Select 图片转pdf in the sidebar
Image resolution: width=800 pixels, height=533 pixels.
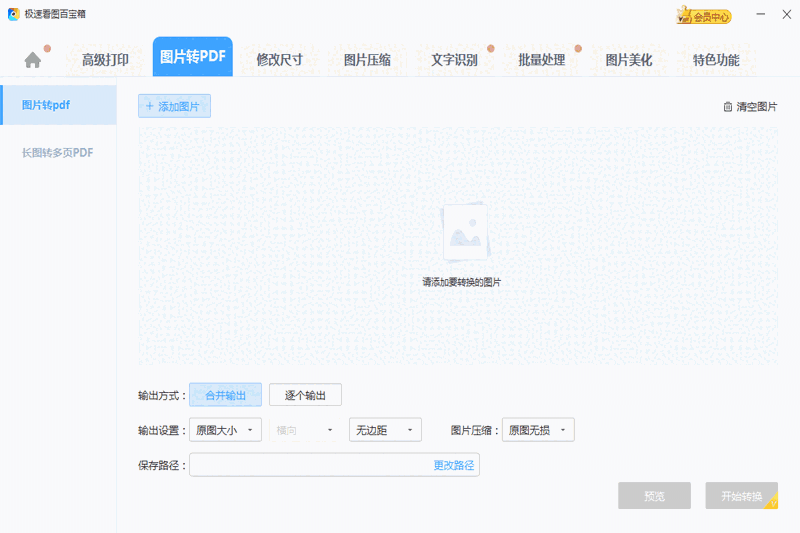[59, 105]
